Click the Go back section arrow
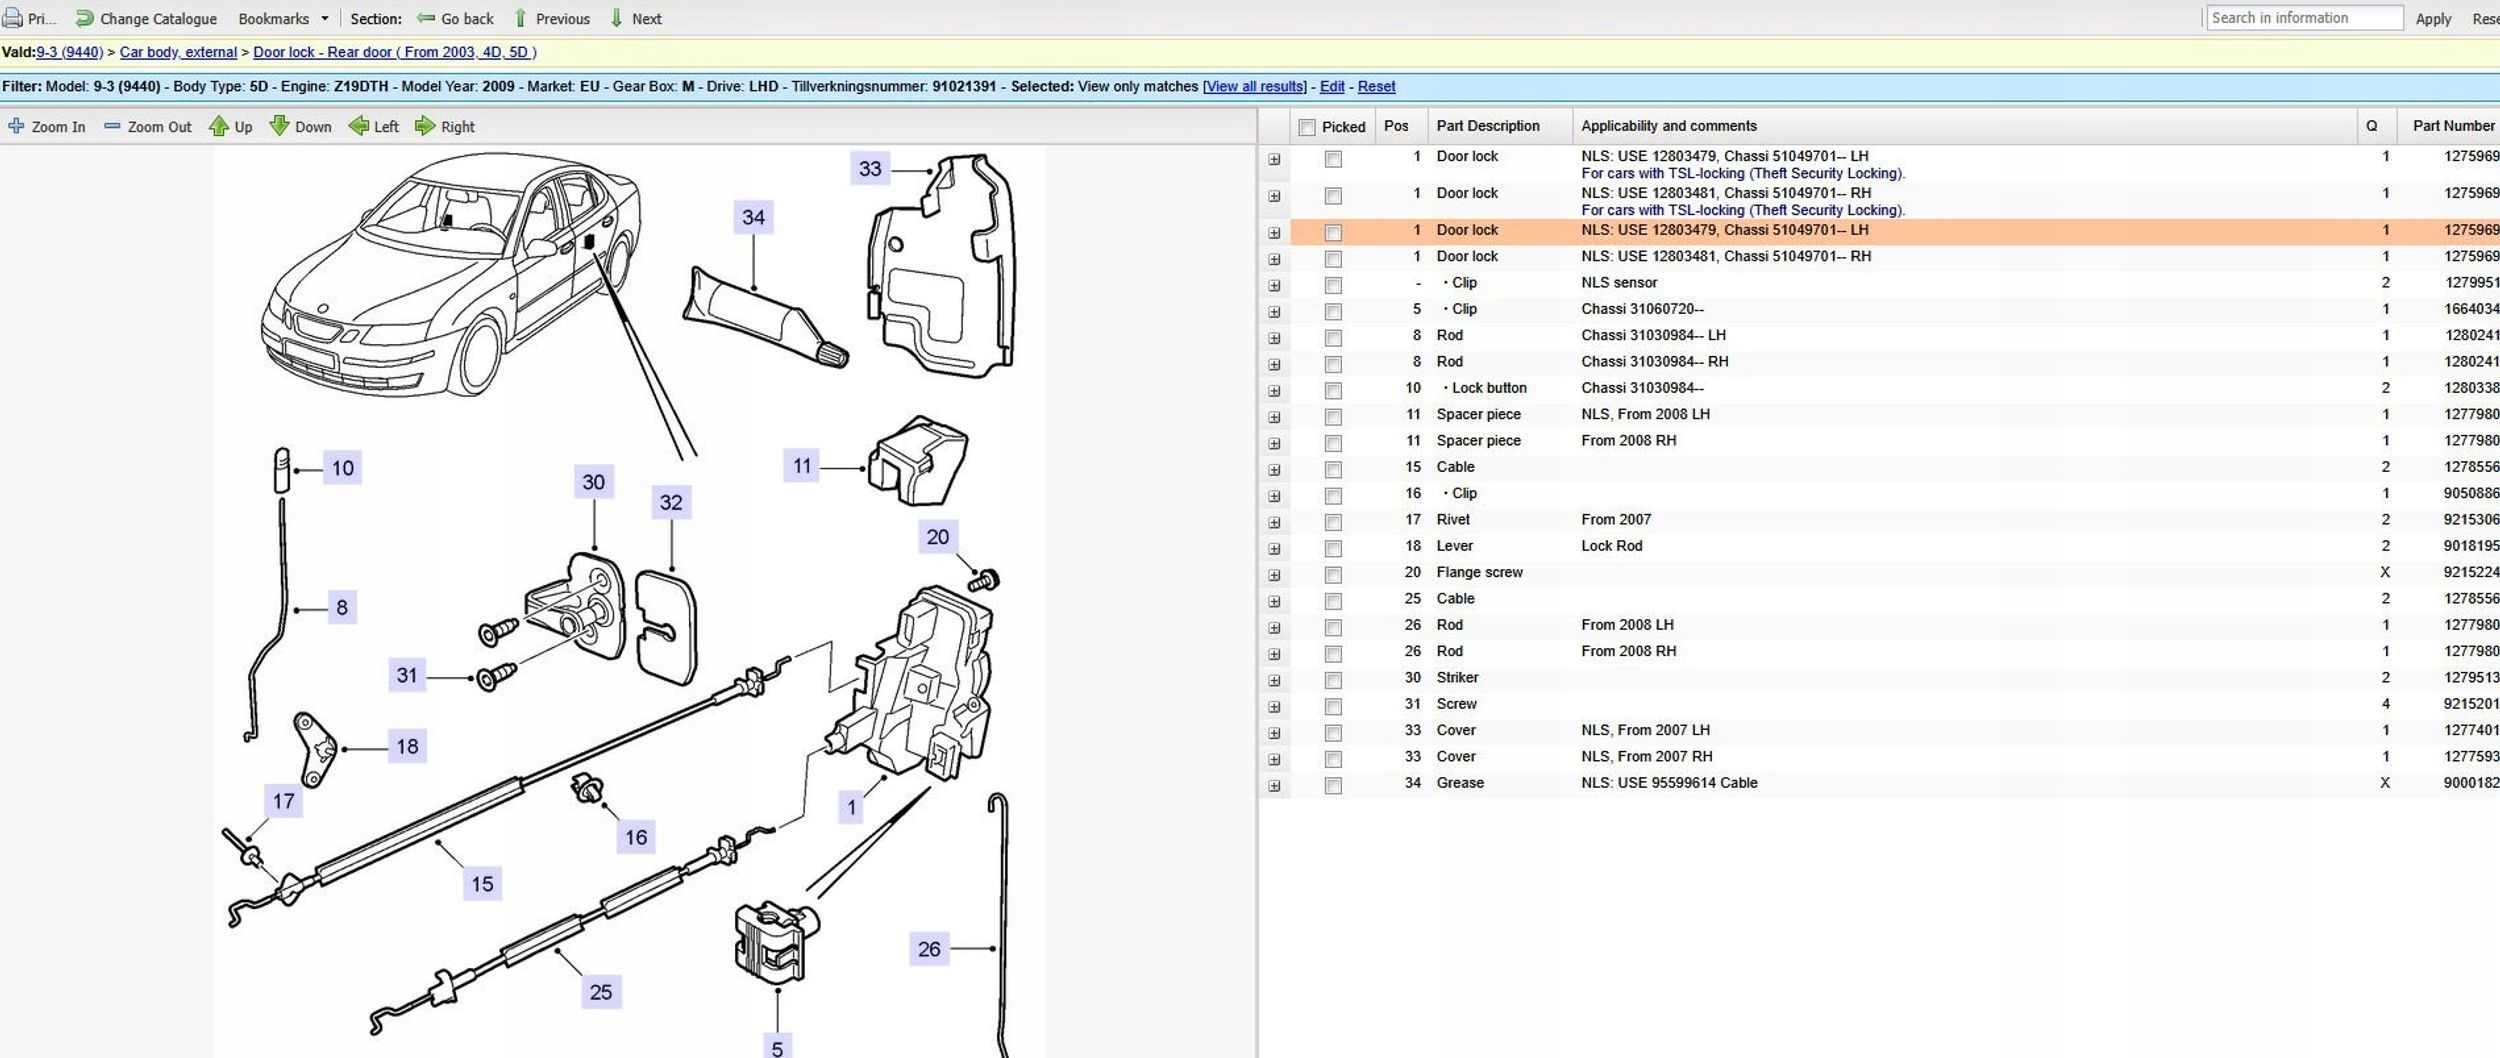 point(426,18)
